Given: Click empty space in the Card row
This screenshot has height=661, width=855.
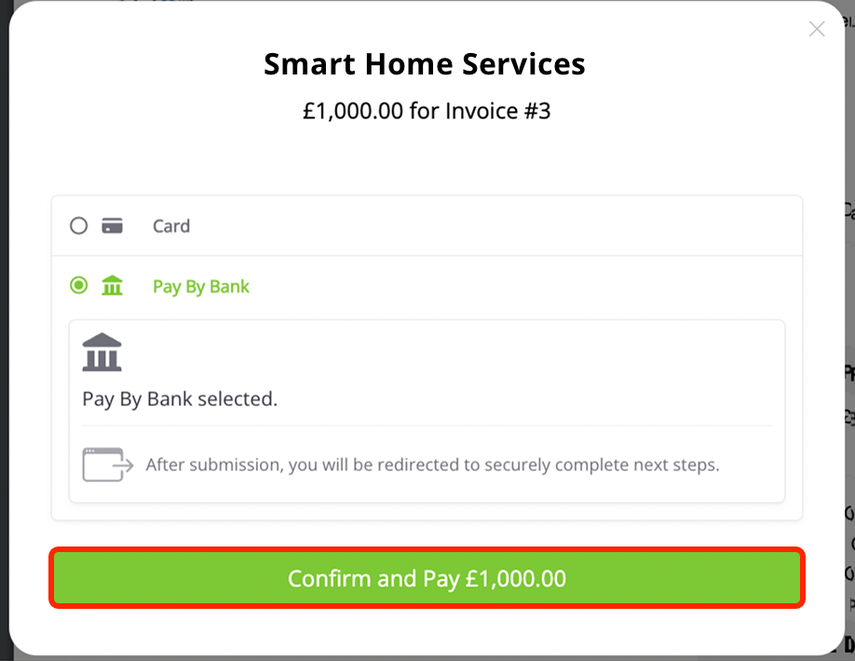Looking at the screenshot, I should pyautogui.click(x=491, y=226).
